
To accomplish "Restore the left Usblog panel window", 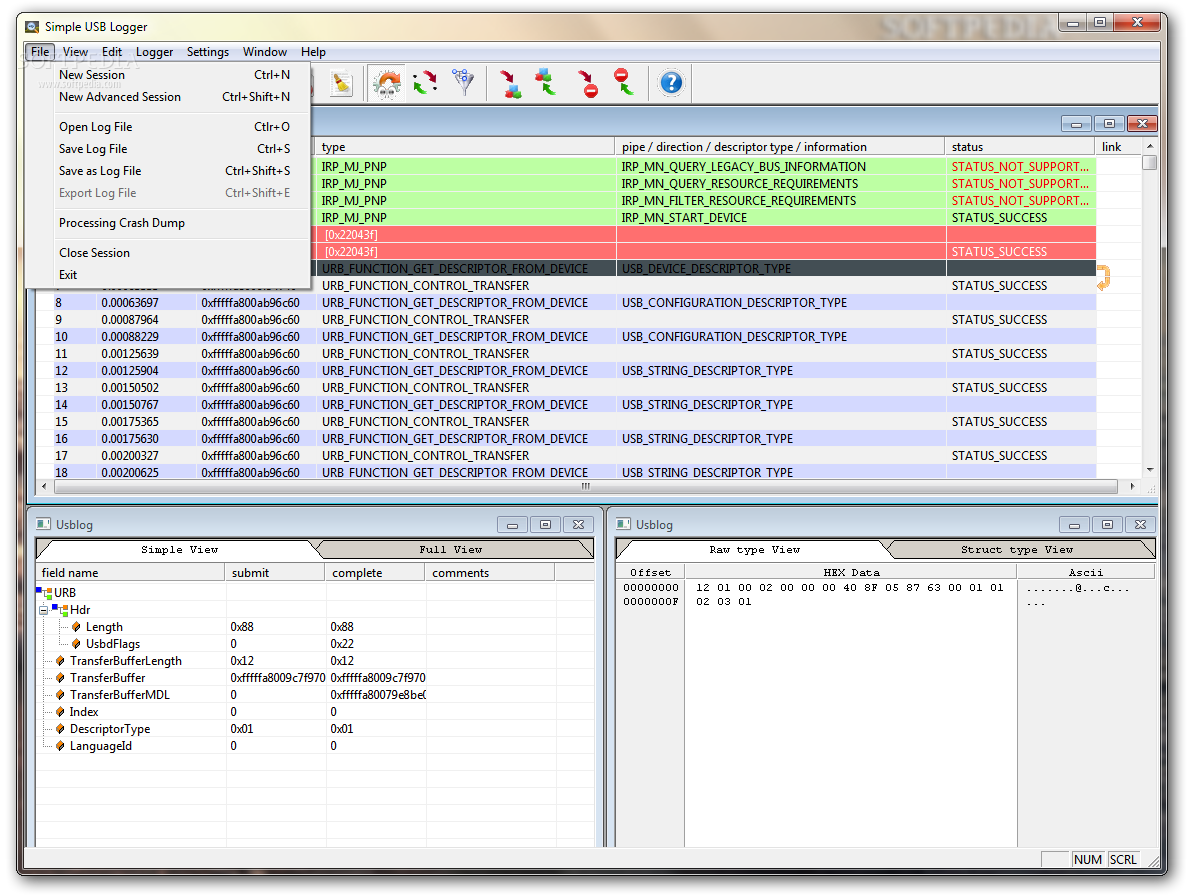I will (x=545, y=524).
